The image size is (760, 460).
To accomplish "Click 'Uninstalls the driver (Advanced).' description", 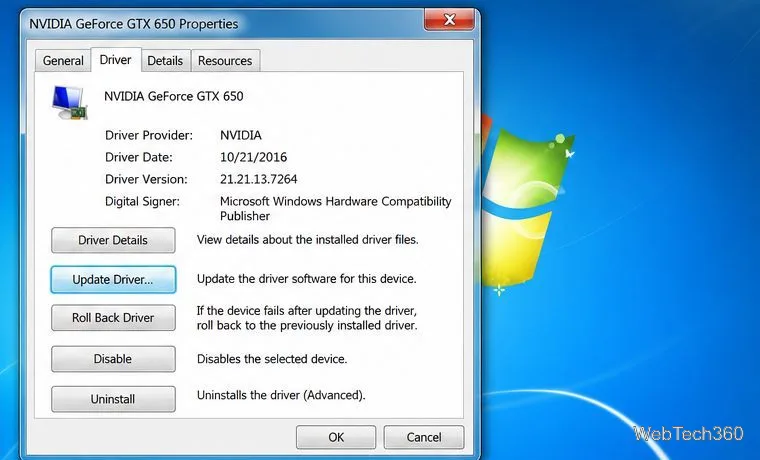I will pyautogui.click(x=281, y=395).
